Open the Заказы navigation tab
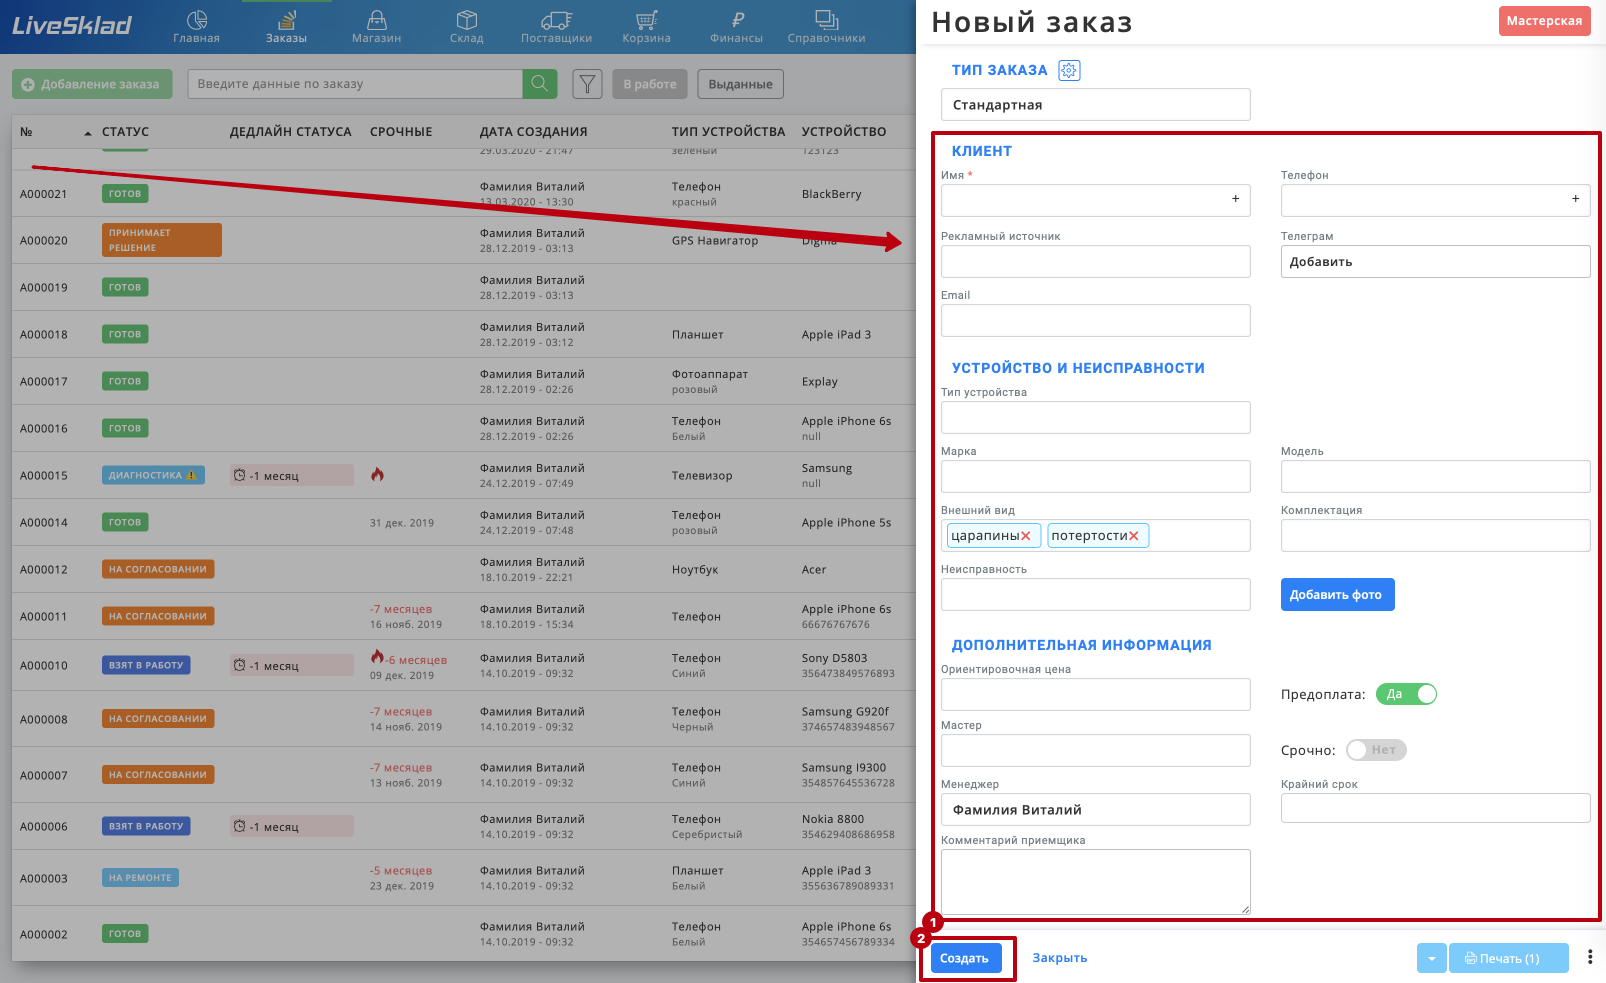Image resolution: width=1606 pixels, height=983 pixels. point(286,27)
